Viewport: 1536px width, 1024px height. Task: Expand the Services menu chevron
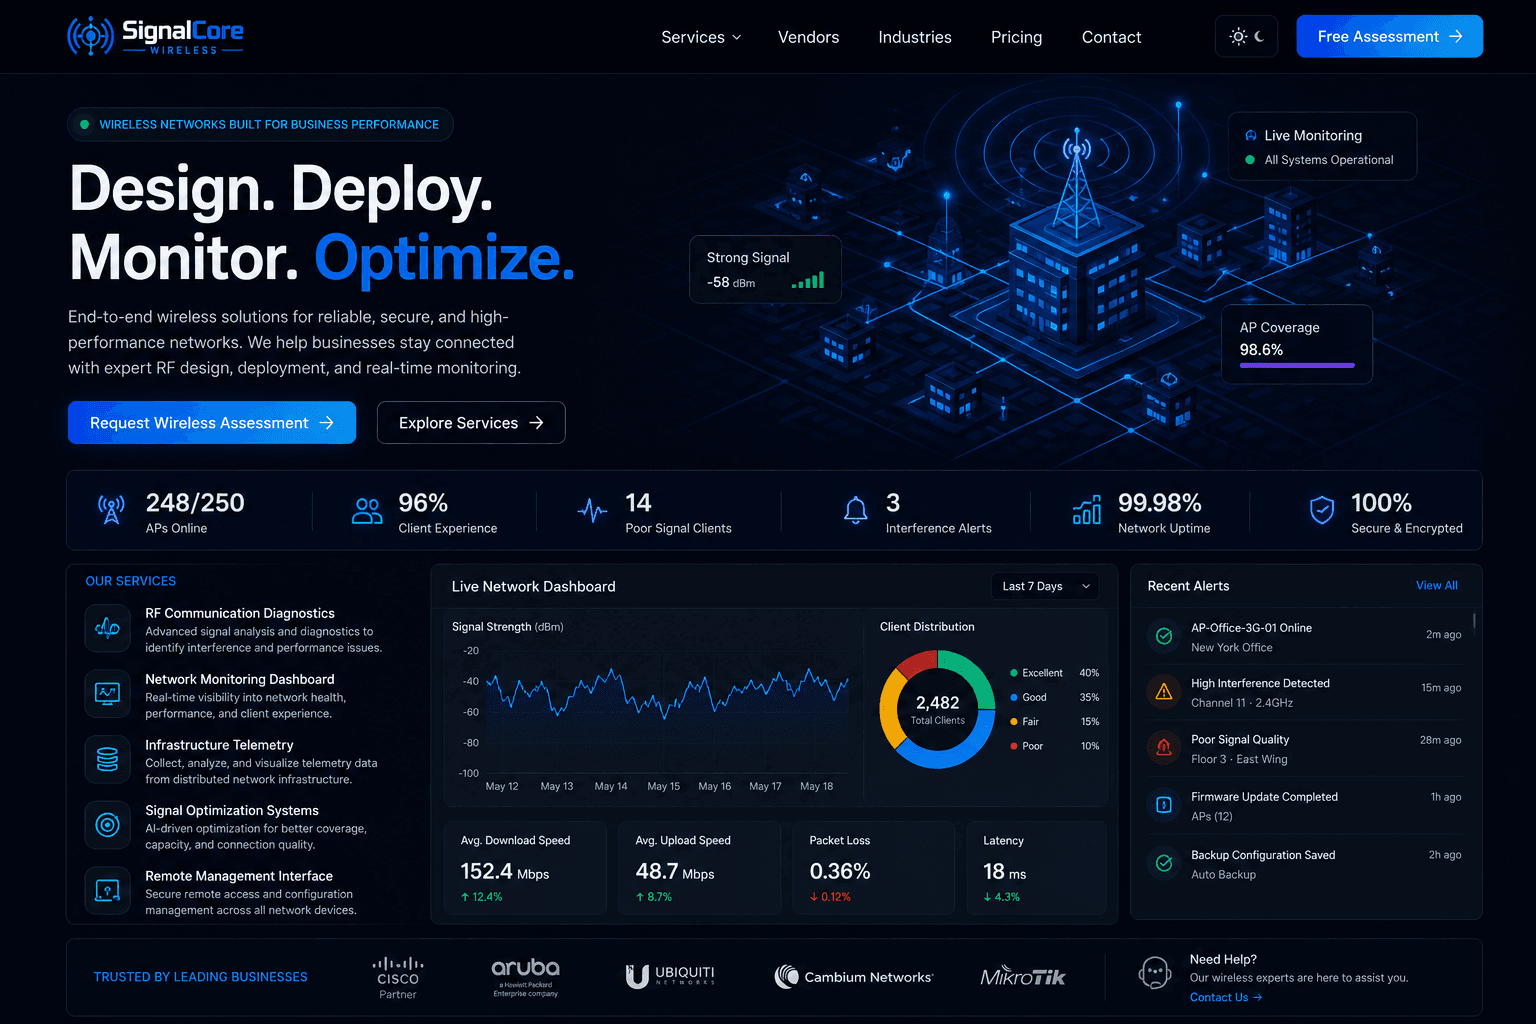(x=737, y=37)
